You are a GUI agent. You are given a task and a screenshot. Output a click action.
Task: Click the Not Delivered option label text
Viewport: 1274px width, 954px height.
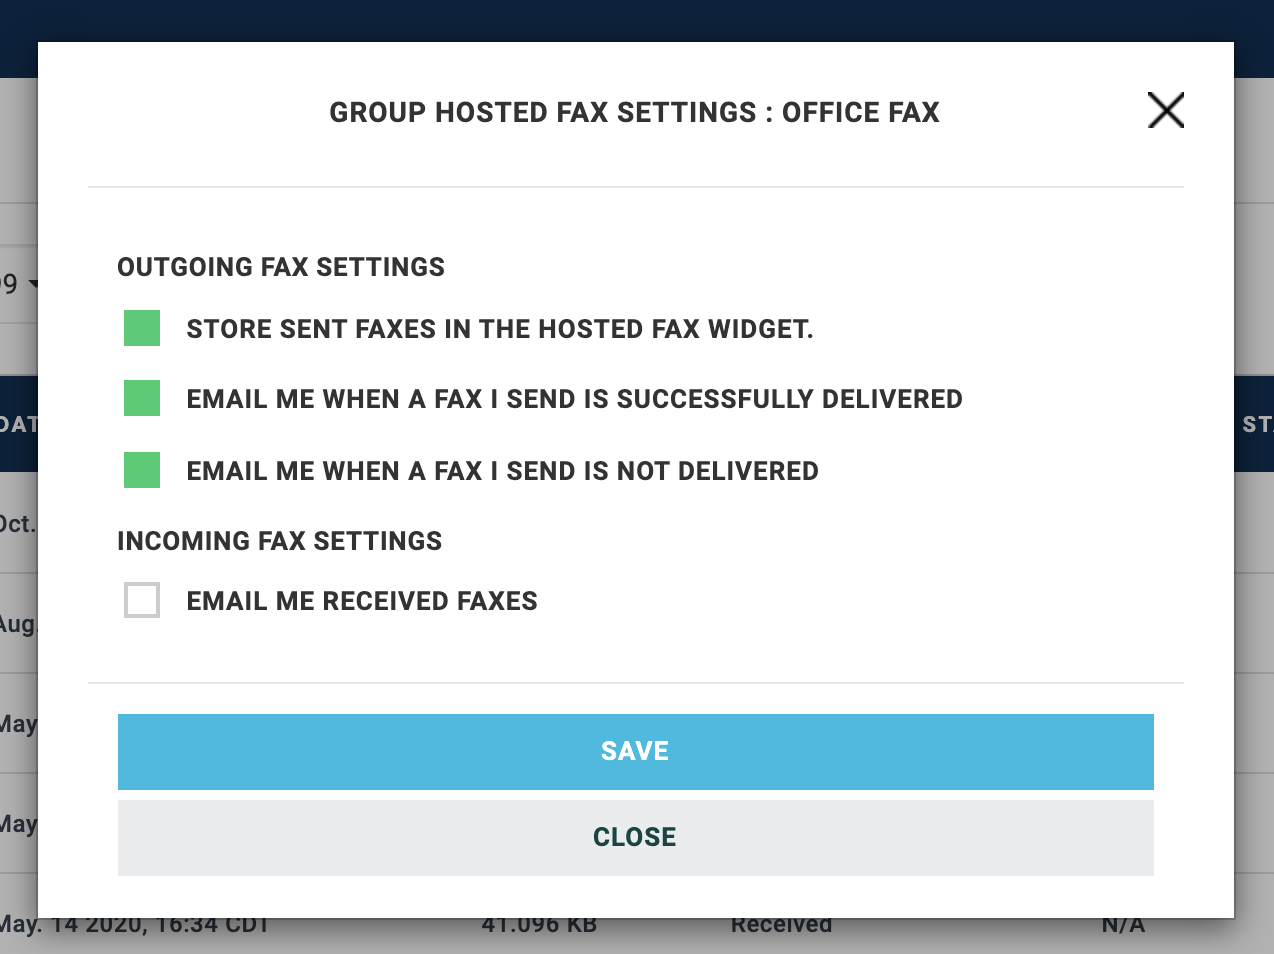tap(502, 471)
